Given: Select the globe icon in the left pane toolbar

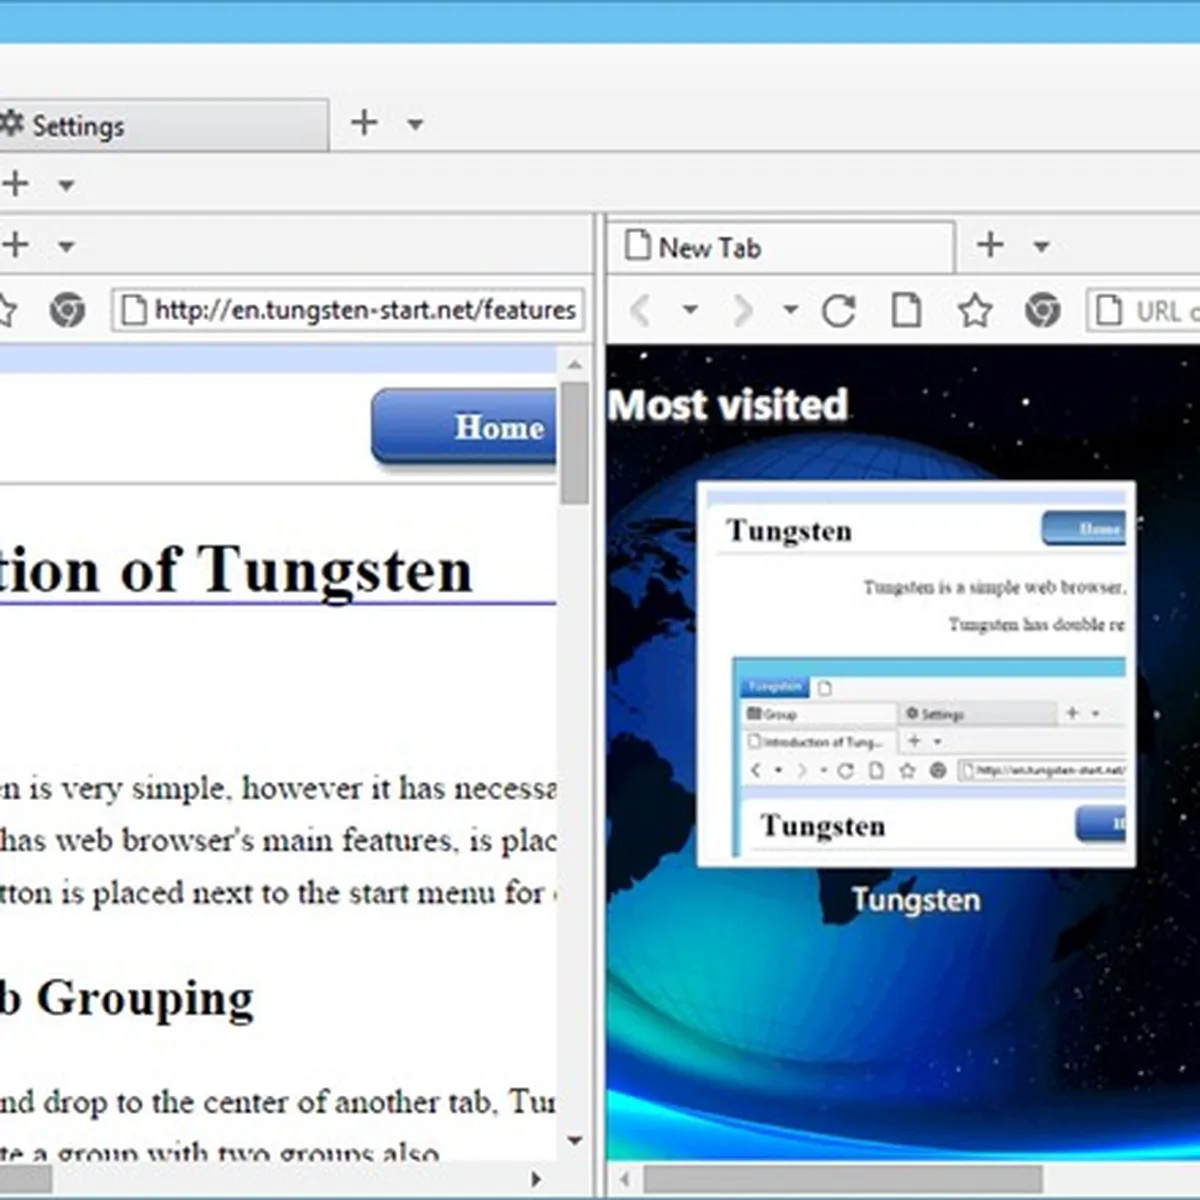Looking at the screenshot, I should (66, 311).
